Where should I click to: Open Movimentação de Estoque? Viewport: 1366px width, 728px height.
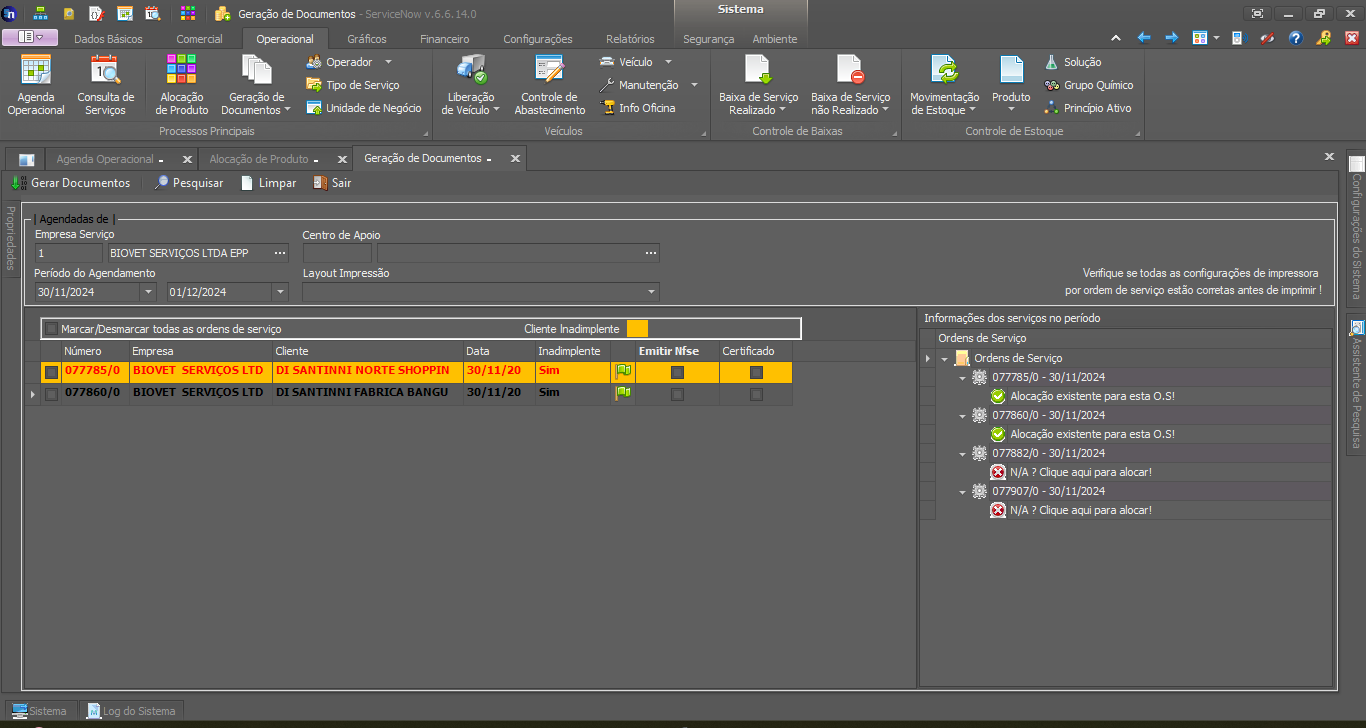[x=945, y=85]
